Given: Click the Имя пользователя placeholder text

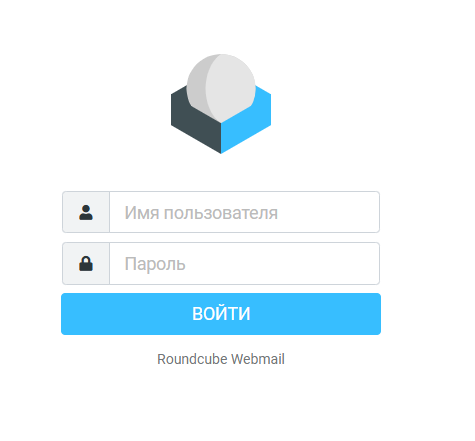Looking at the screenshot, I should 201,213.
